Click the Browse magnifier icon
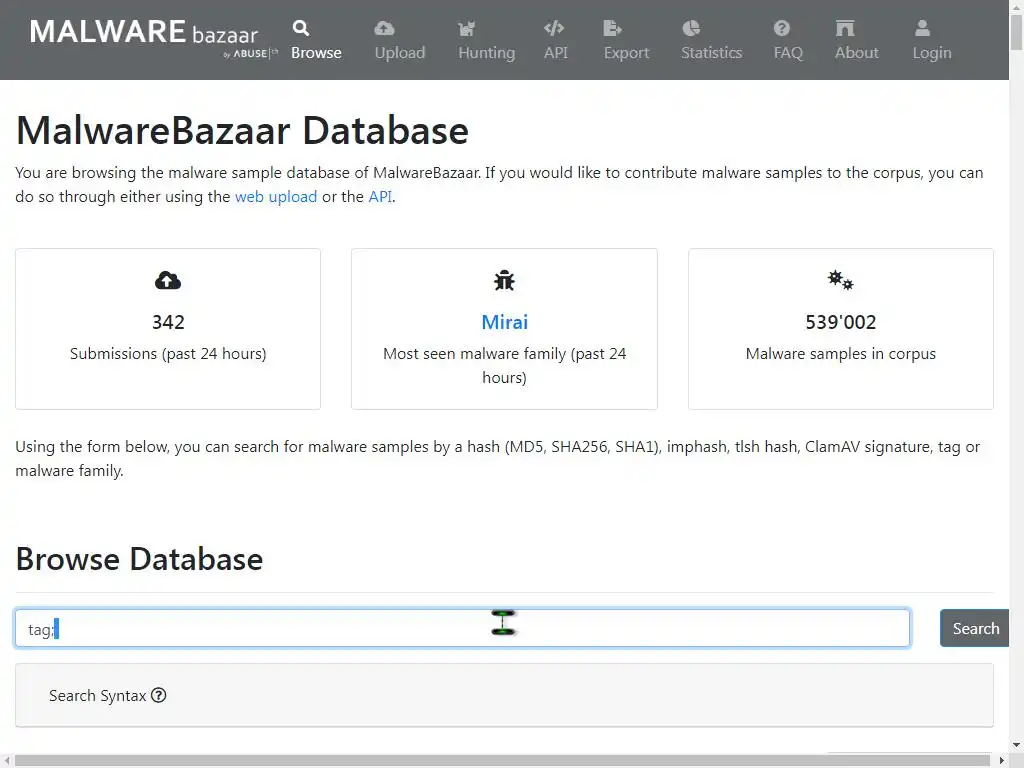This screenshot has width=1024, height=768. pyautogui.click(x=301, y=28)
